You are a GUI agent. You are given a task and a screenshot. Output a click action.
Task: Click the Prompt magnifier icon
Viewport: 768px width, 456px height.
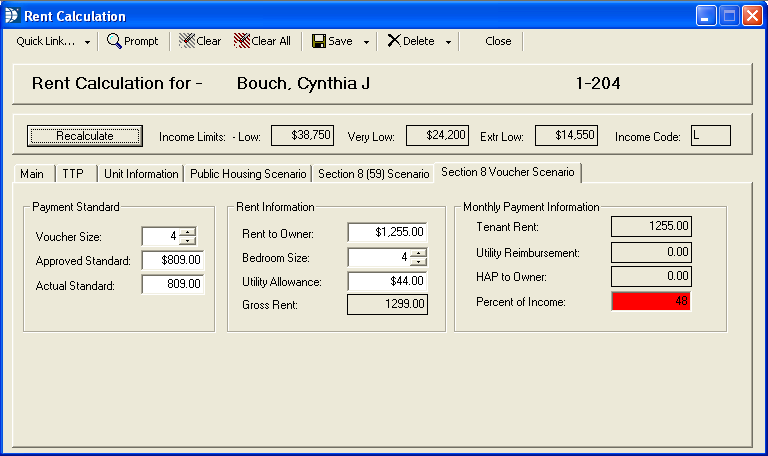[115, 41]
